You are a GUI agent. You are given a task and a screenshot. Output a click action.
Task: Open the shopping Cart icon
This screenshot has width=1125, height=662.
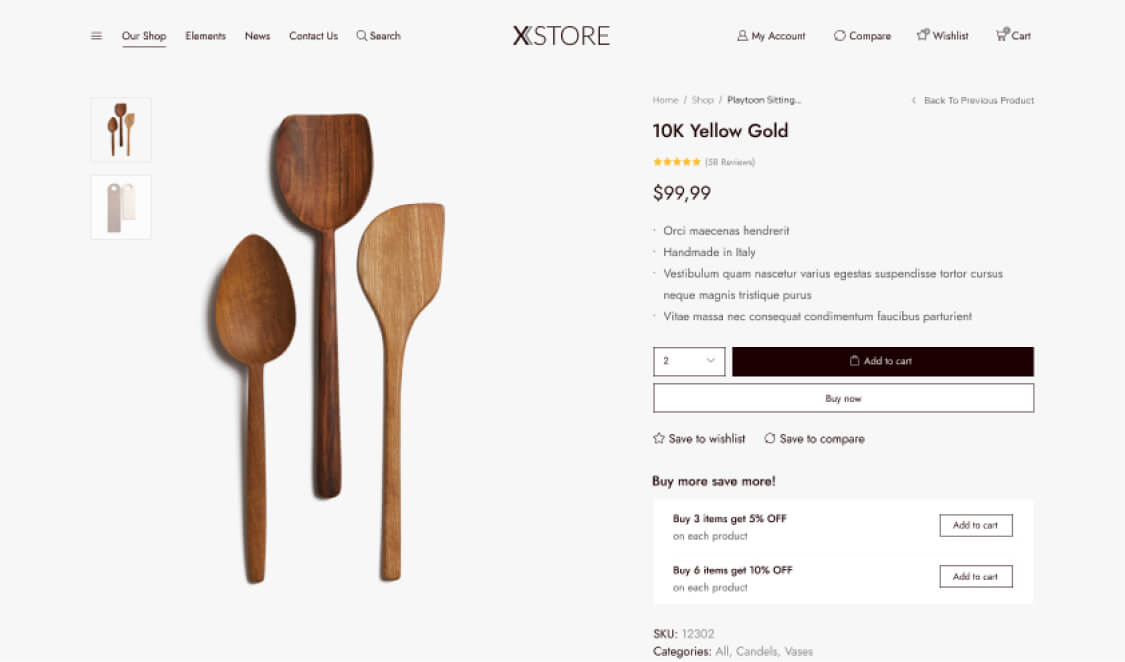[x=1001, y=35]
